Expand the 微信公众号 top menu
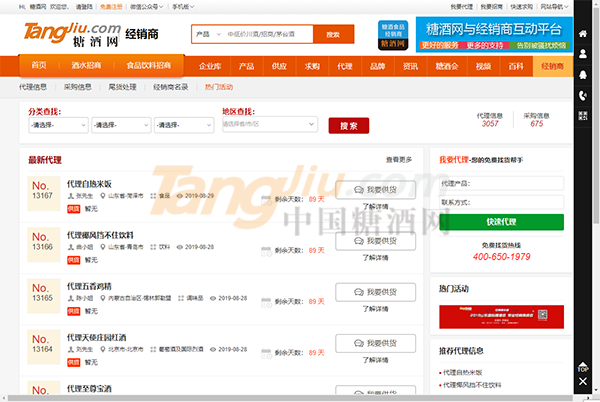 click(x=147, y=7)
